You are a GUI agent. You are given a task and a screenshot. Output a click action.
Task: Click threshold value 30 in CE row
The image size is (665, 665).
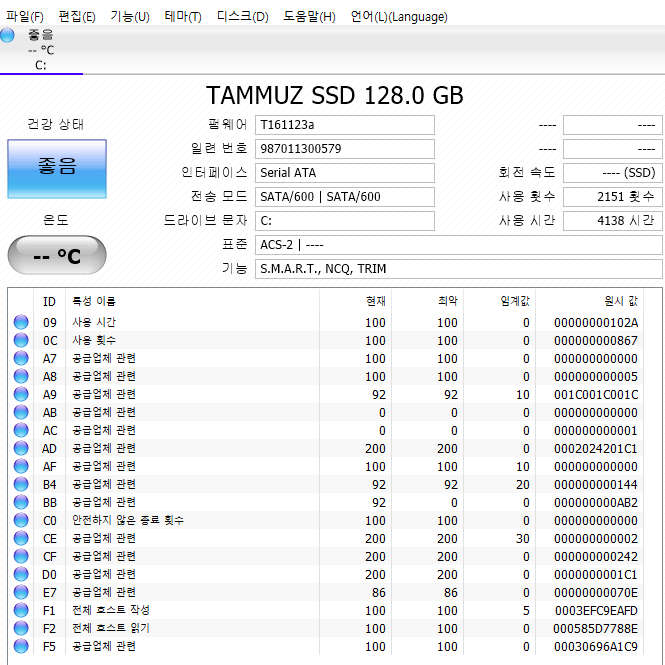pos(522,539)
